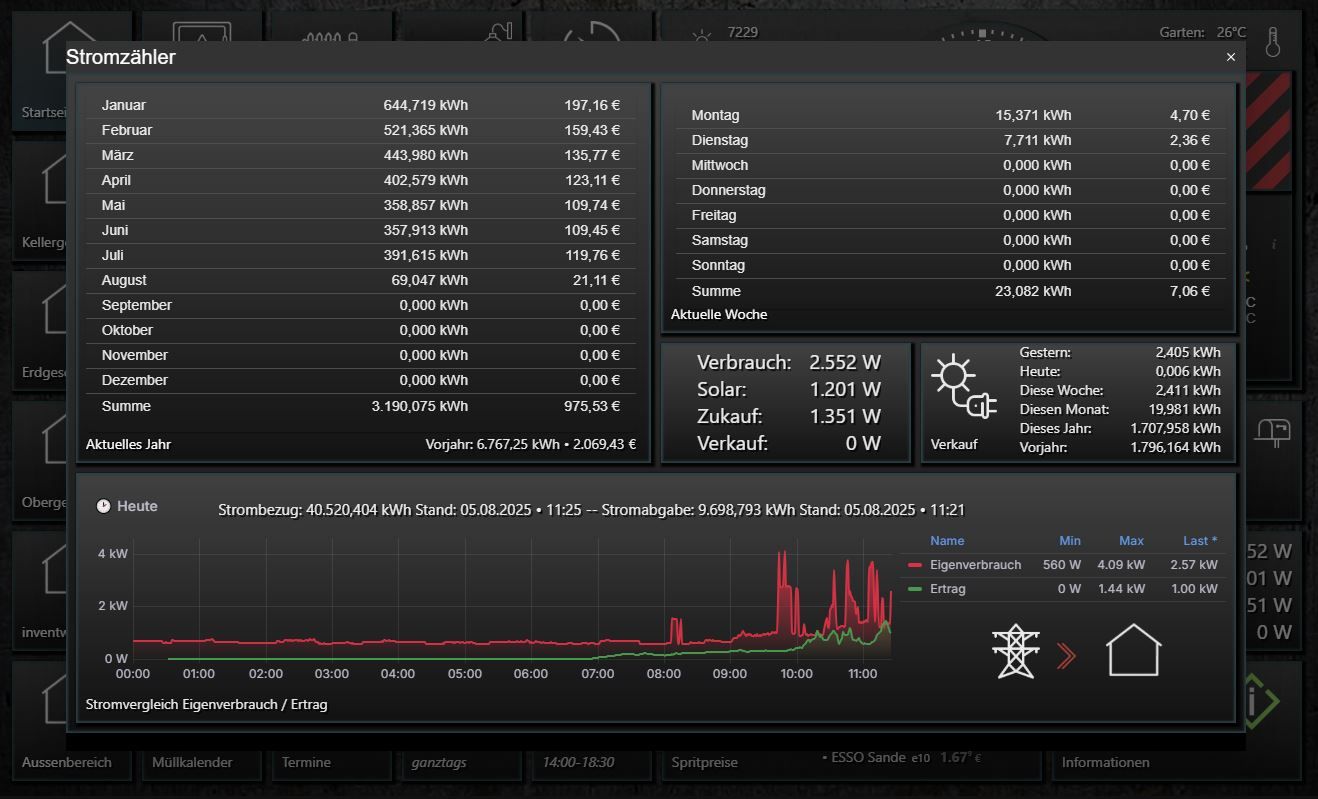The height and width of the screenshot is (799, 1318).
Task: Click the red double-chevron flow arrows
Action: point(1066,656)
